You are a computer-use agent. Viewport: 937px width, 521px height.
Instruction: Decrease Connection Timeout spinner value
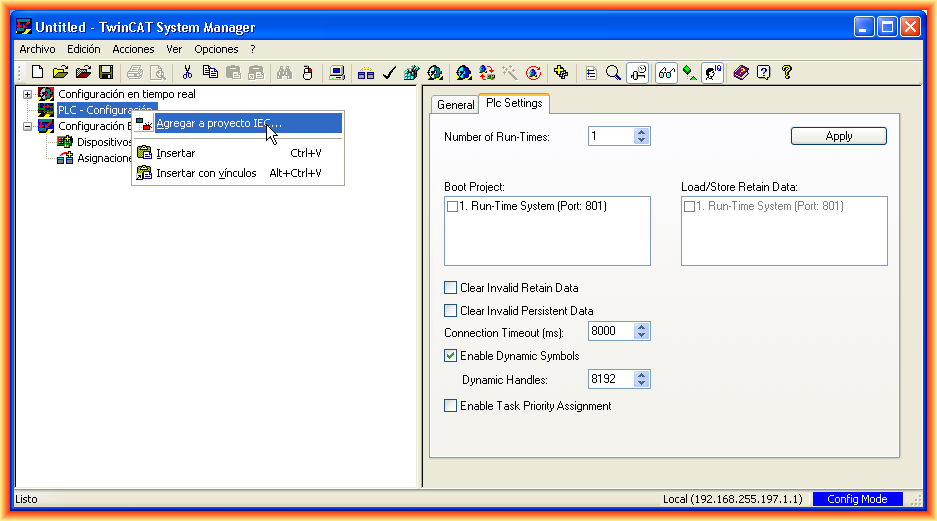642,336
